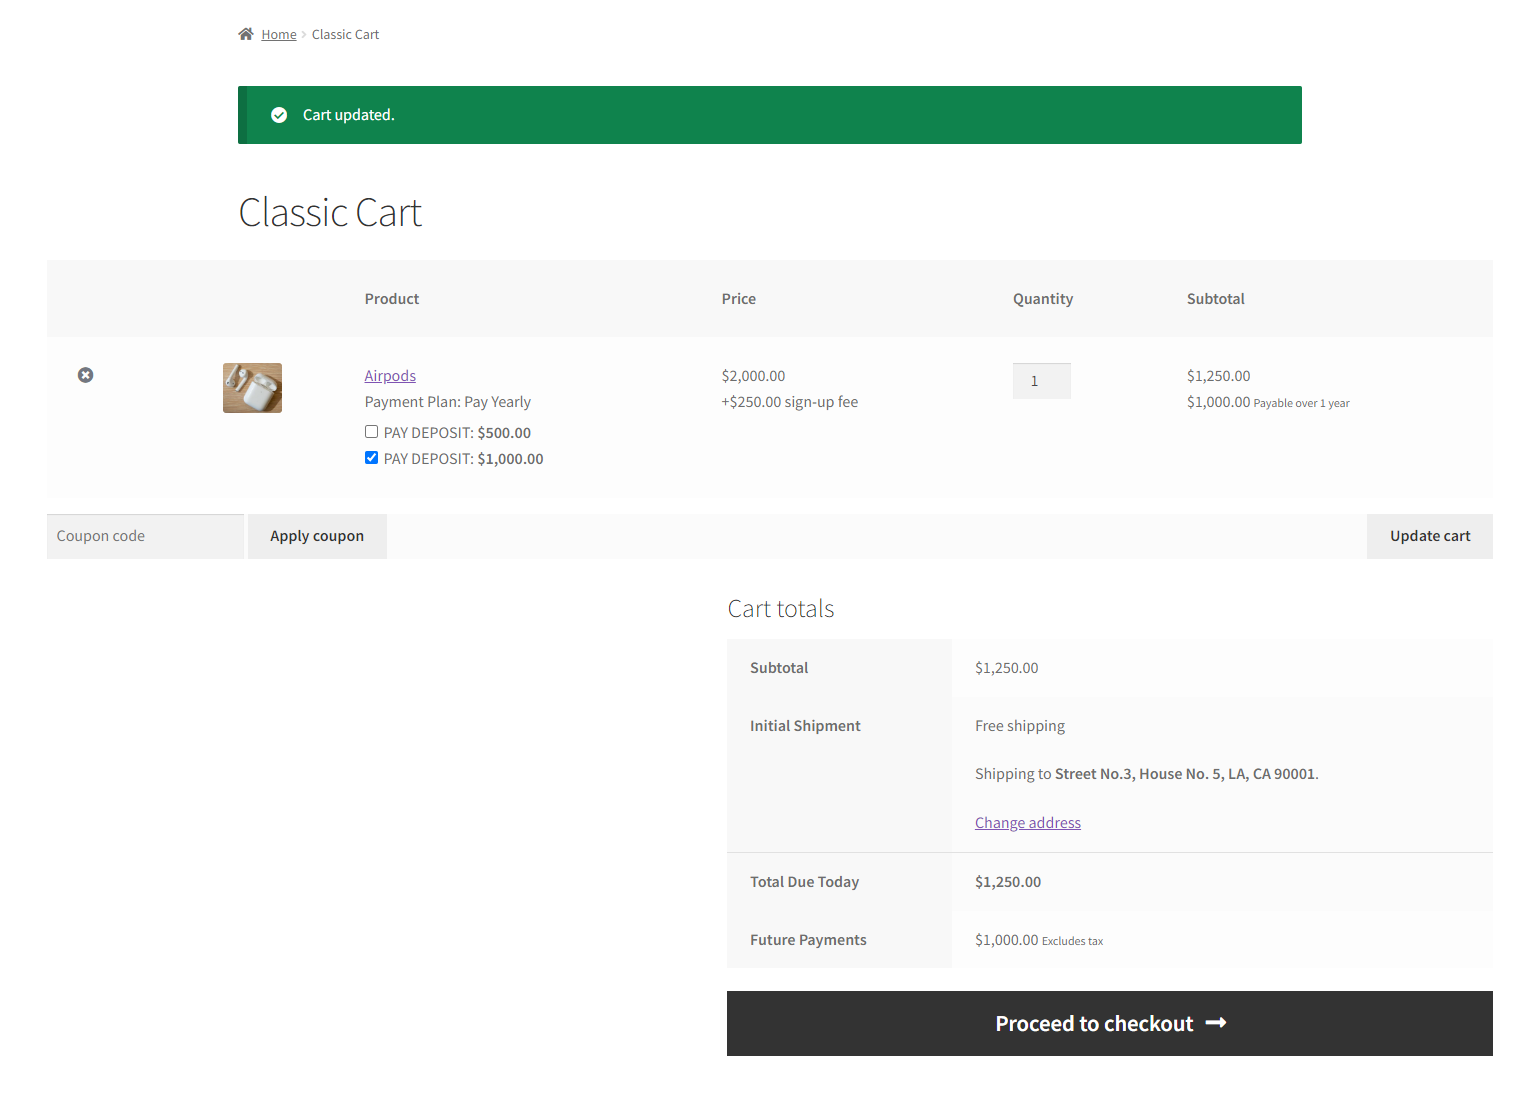Click the Update cart button
Screen dimensions: 1540x1095
[x=1430, y=536]
